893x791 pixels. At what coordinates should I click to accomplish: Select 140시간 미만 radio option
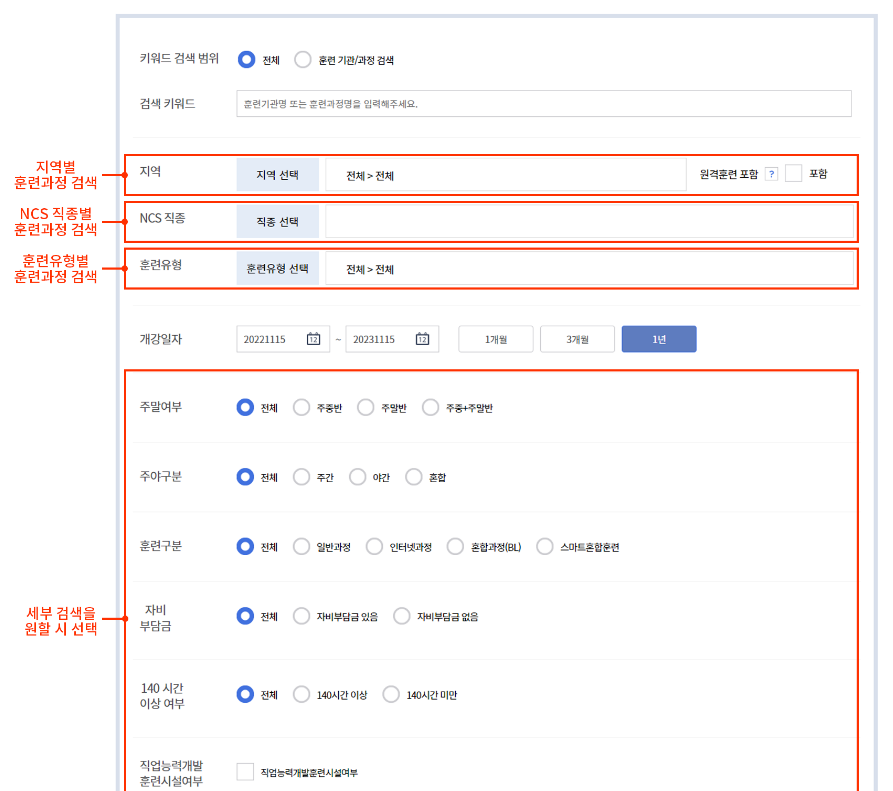(391, 694)
